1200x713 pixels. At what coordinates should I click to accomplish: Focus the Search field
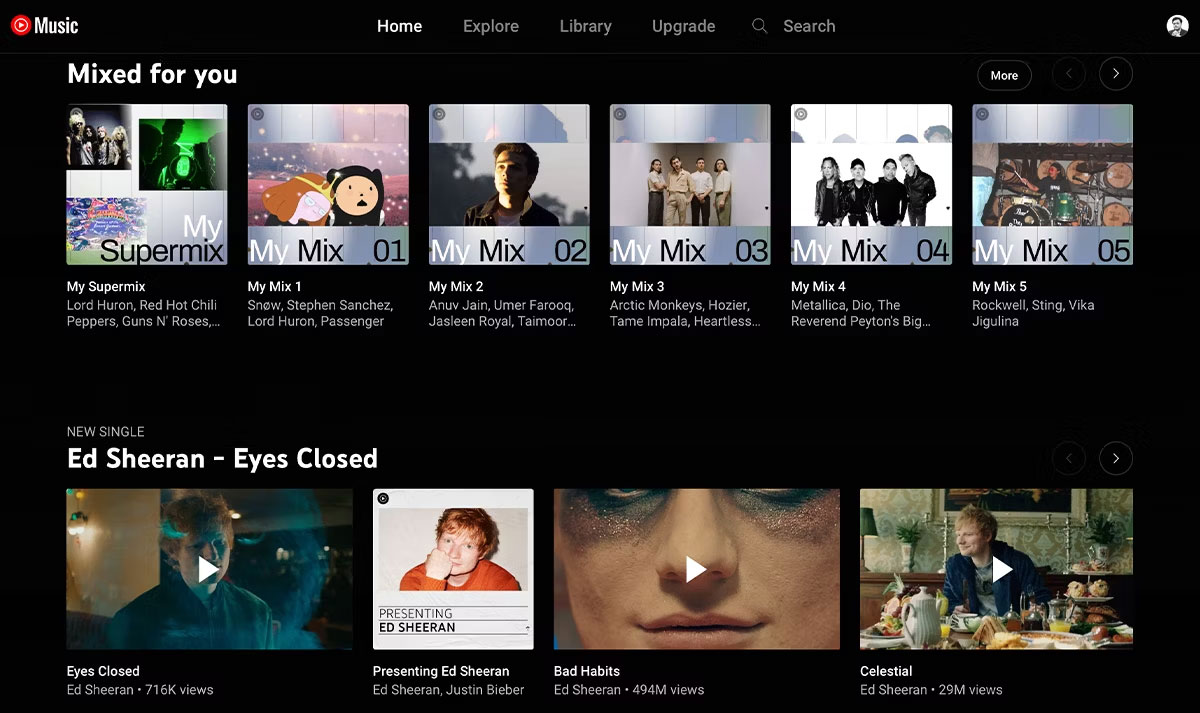[809, 26]
